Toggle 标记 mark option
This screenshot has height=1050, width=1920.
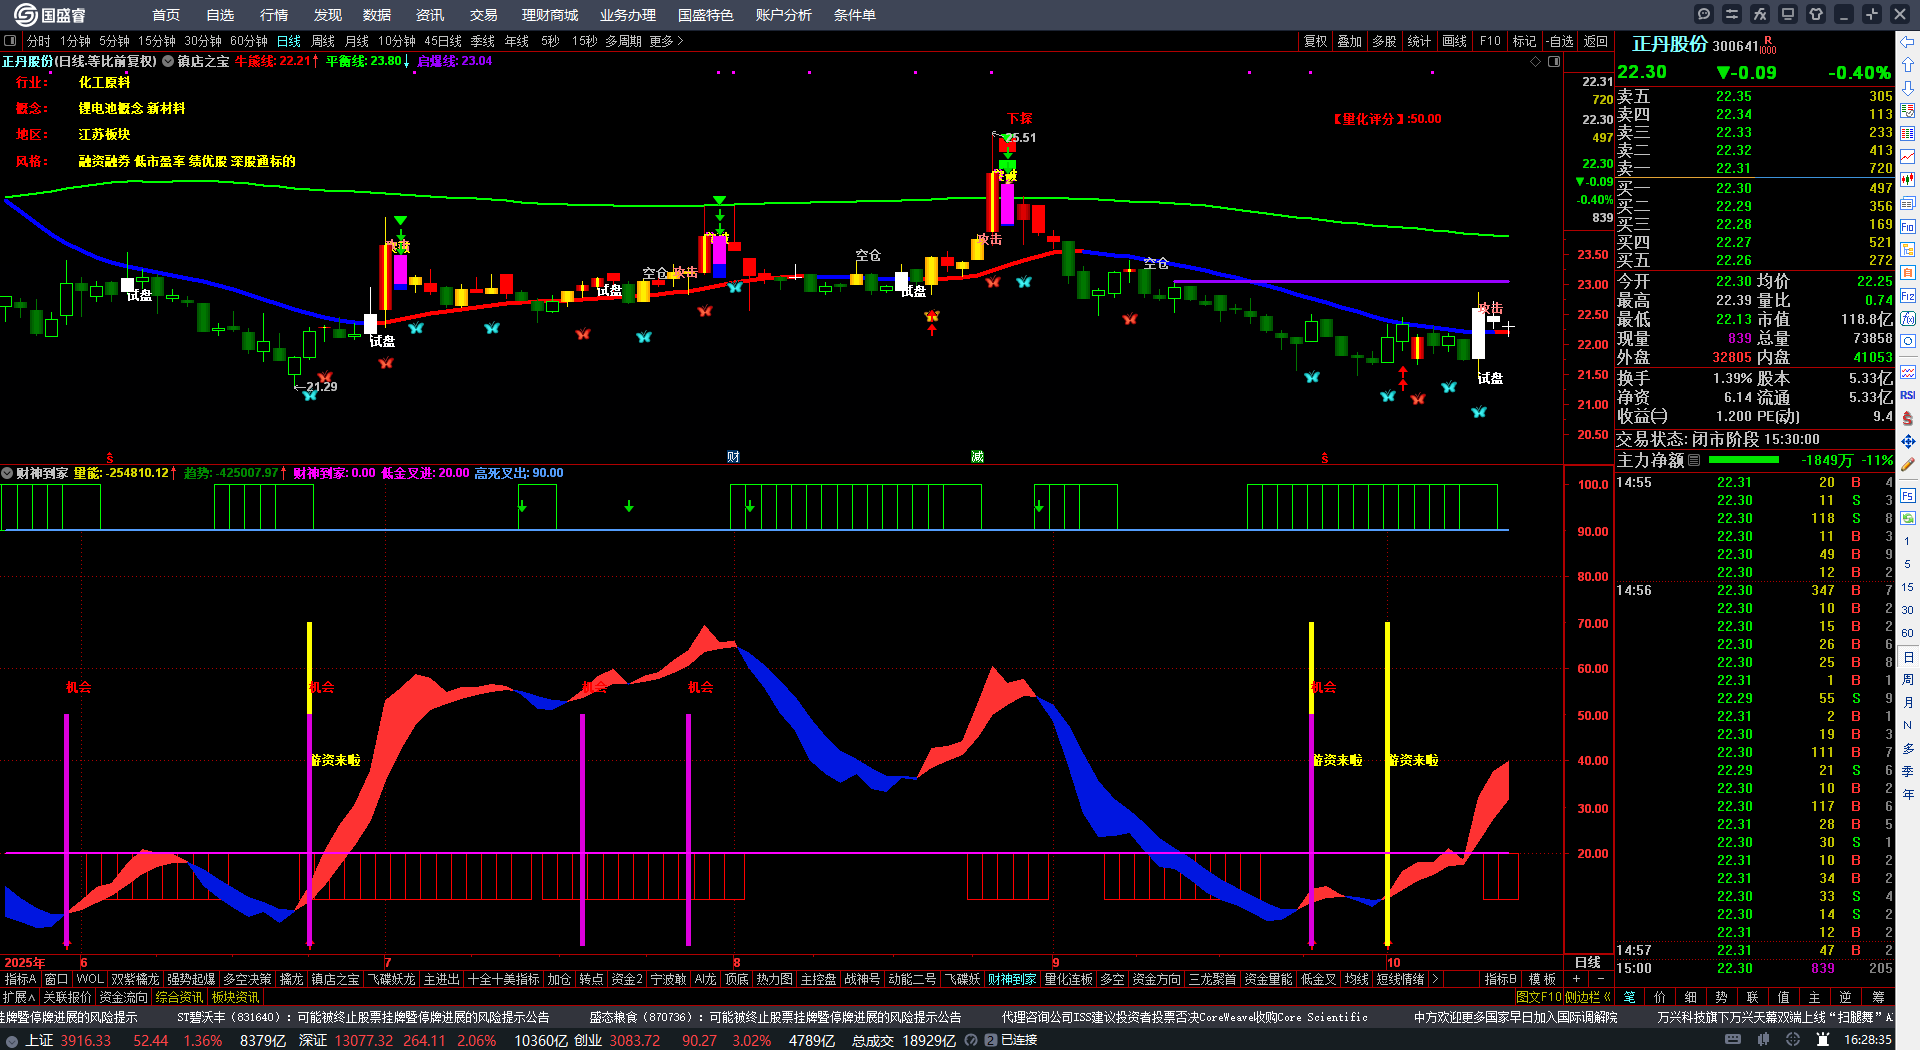point(1524,41)
